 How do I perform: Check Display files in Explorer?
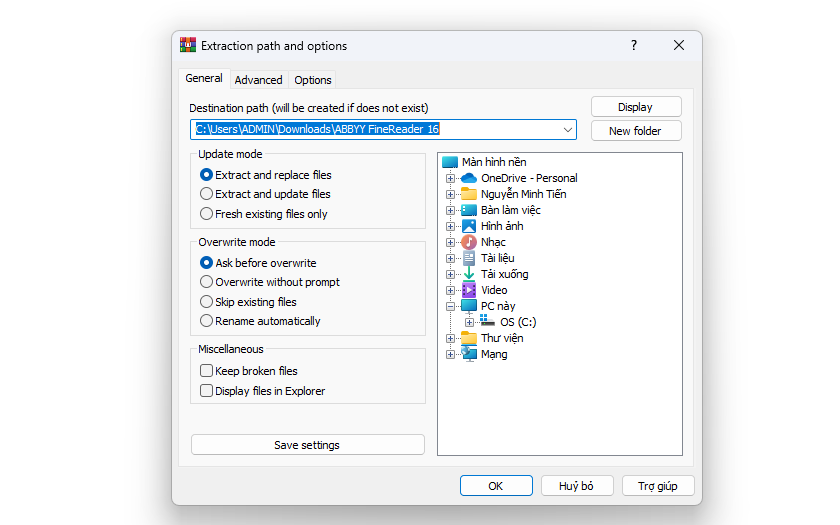pos(206,391)
